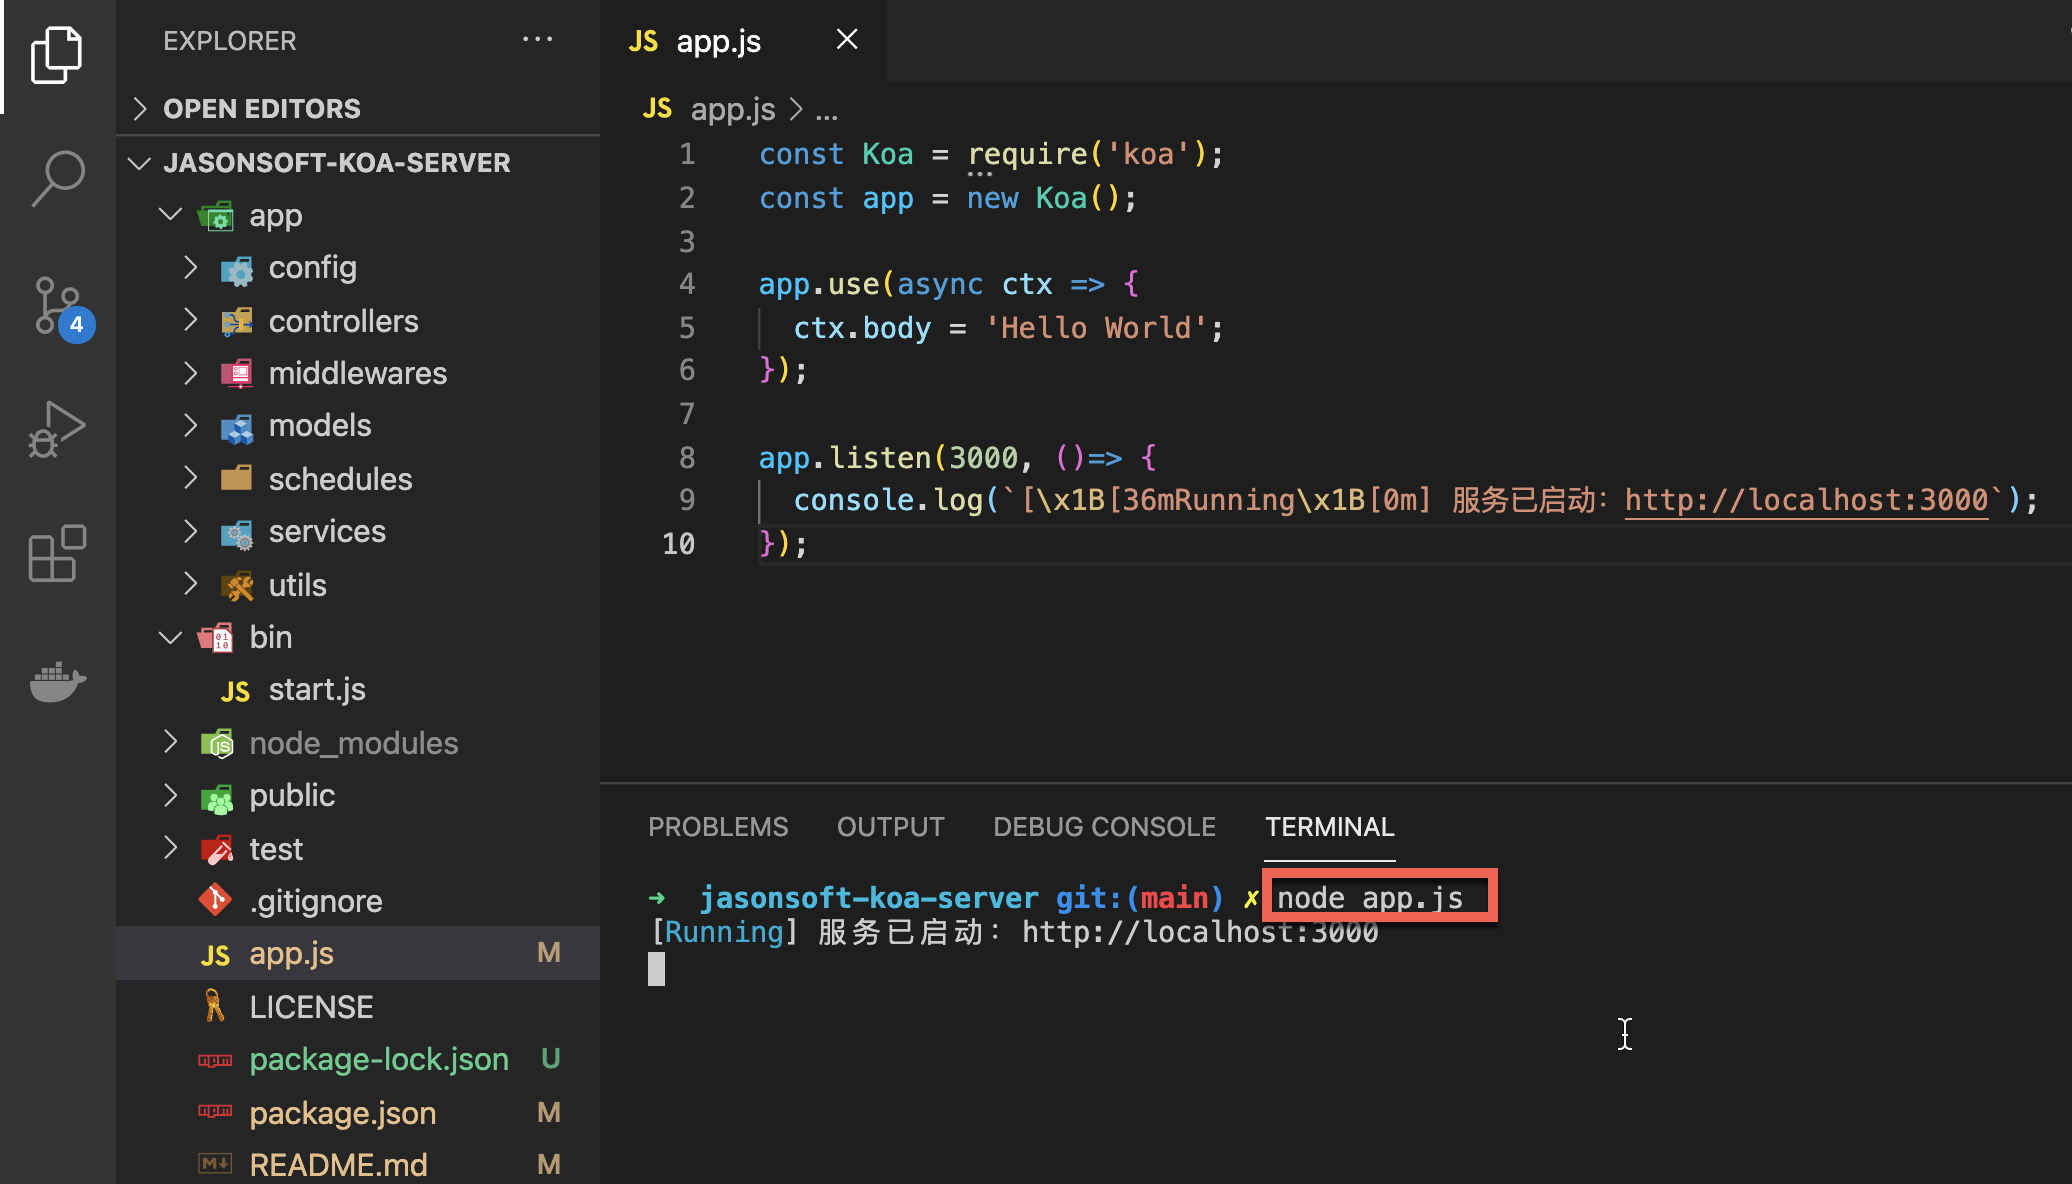Open the Extensions view

click(x=58, y=552)
